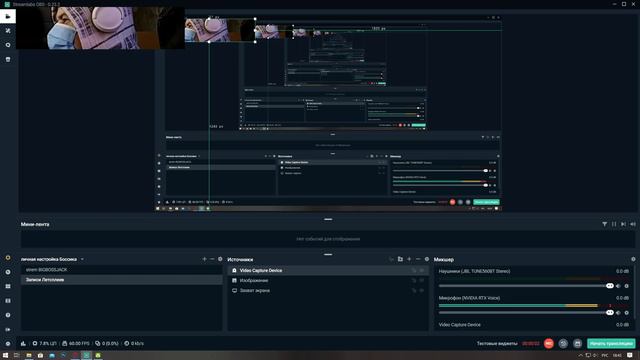Click 0 kb/s bandwidth readout
The width and height of the screenshot is (640, 360).
click(134, 343)
